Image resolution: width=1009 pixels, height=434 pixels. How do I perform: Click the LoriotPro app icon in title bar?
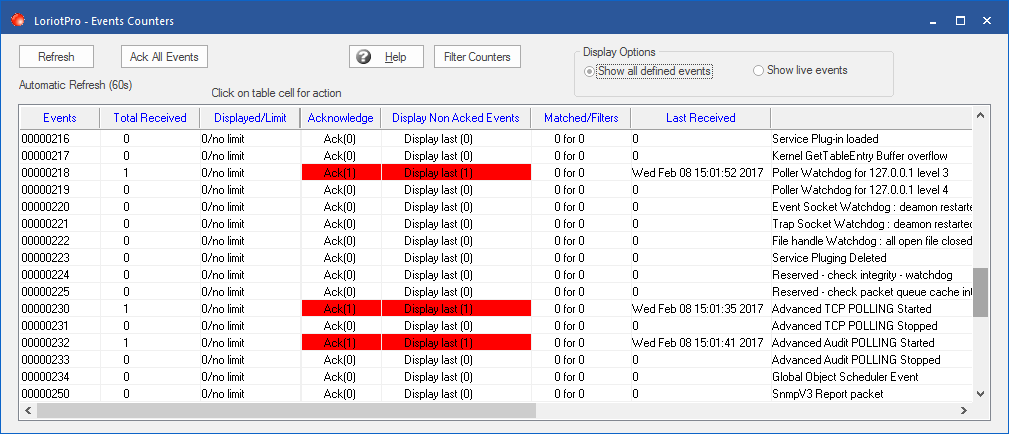click(16, 19)
